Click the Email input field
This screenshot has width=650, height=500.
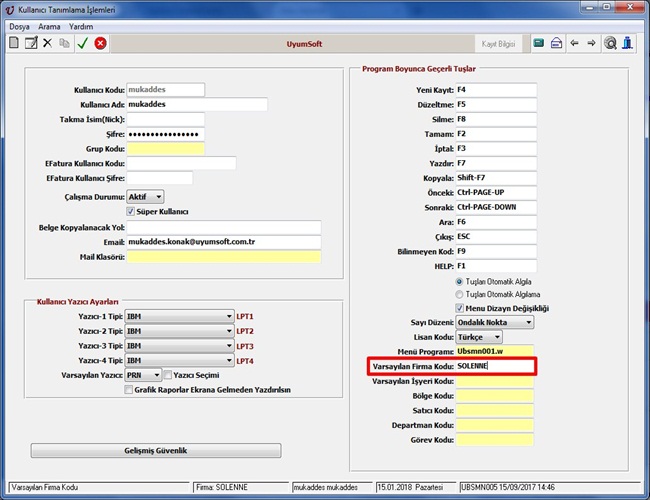pos(224,242)
